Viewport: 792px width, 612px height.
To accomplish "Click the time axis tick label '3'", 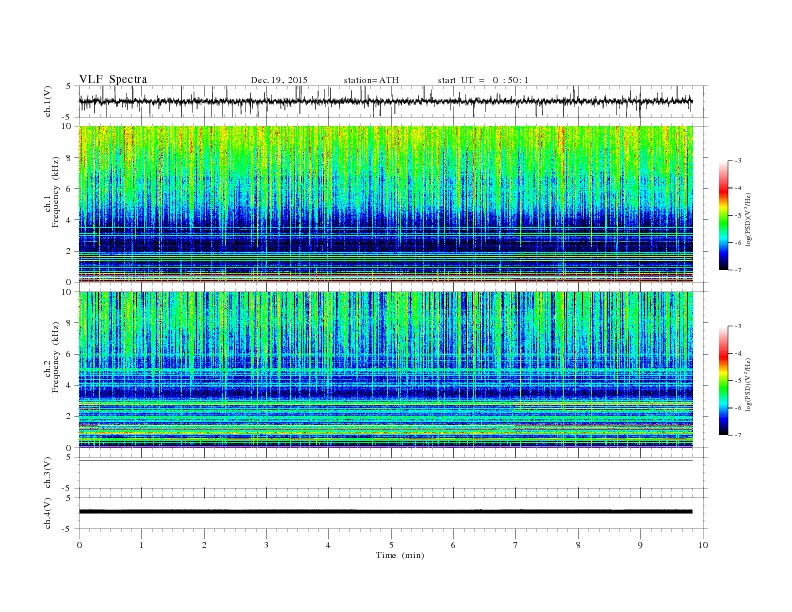I will 266,545.
